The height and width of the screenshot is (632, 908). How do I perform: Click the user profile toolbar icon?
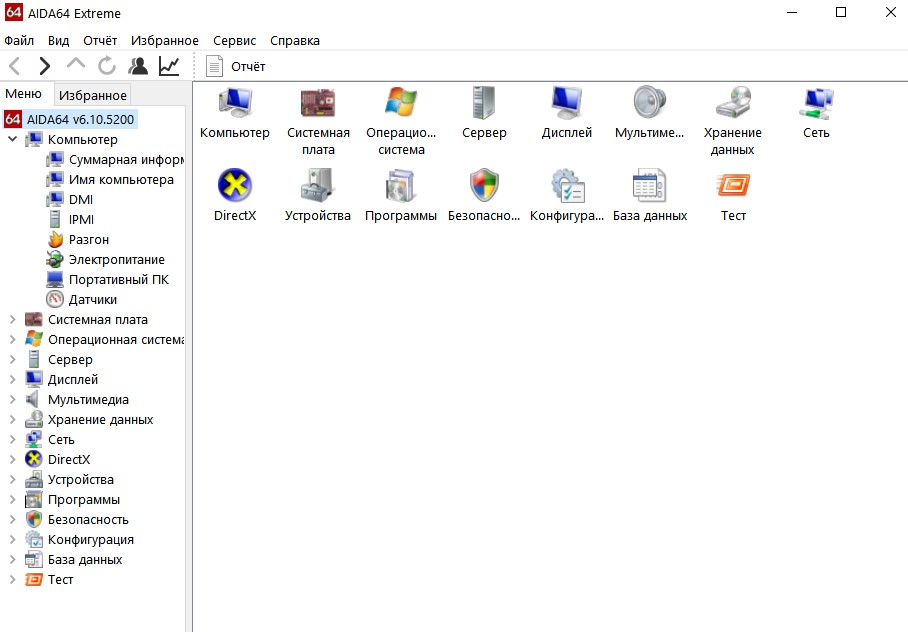click(x=138, y=66)
